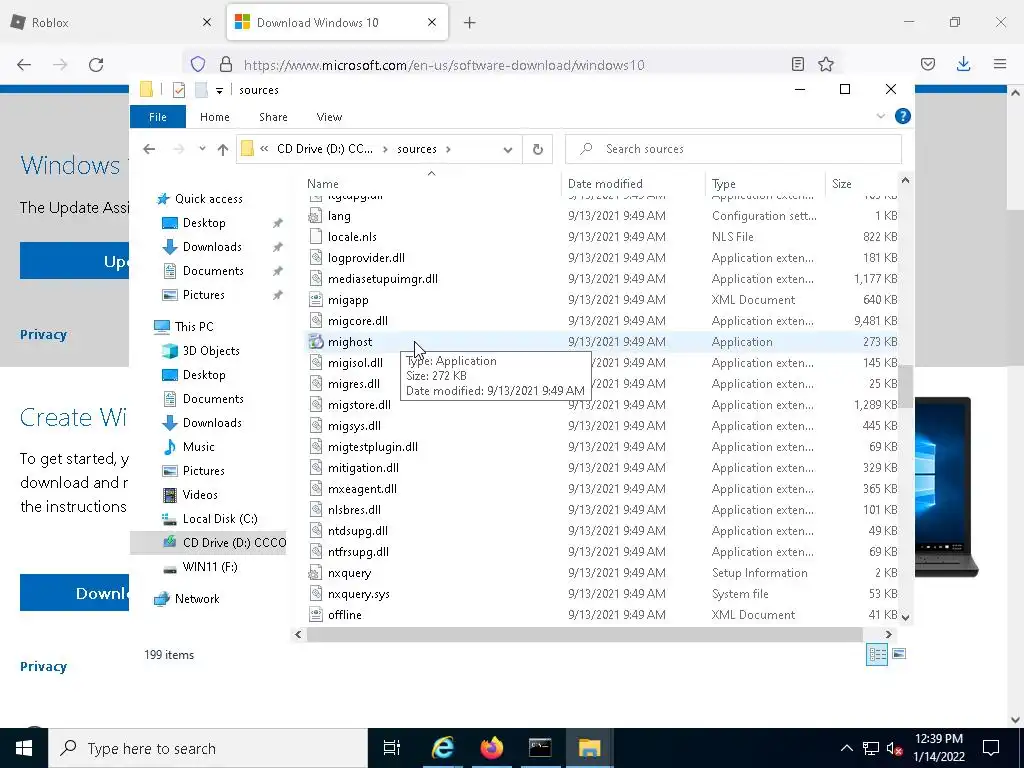Go back in File Explorer
The image size is (1024, 768).
149,149
